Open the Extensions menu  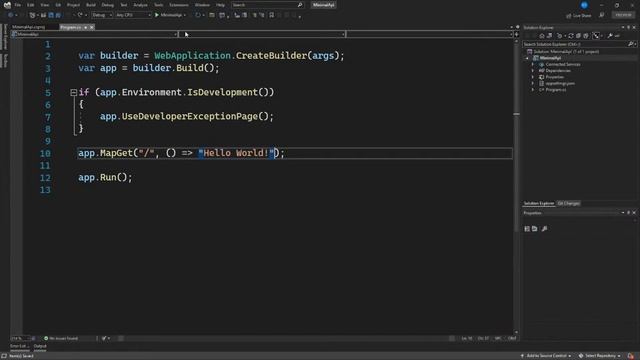point(179,5)
